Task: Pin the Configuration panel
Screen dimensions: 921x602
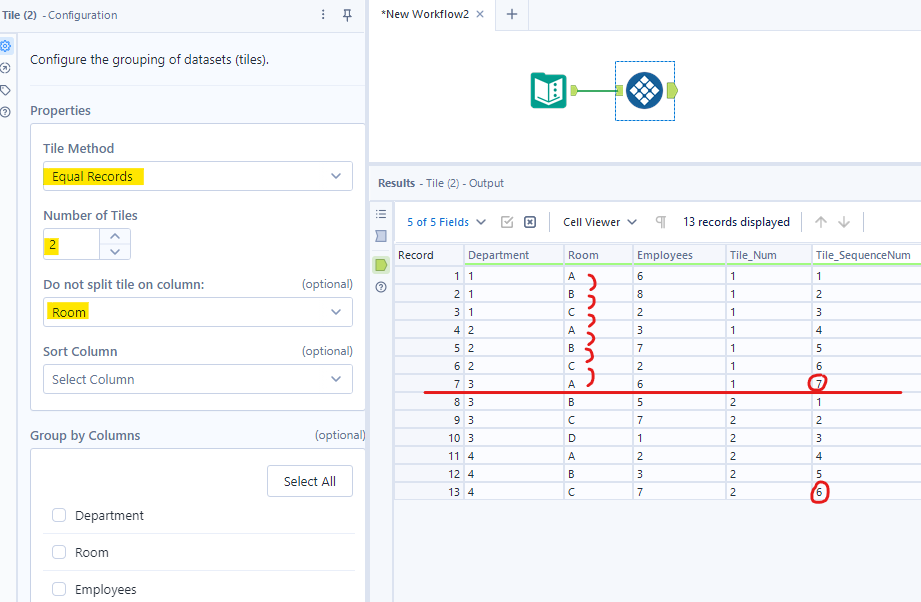Action: (x=347, y=15)
